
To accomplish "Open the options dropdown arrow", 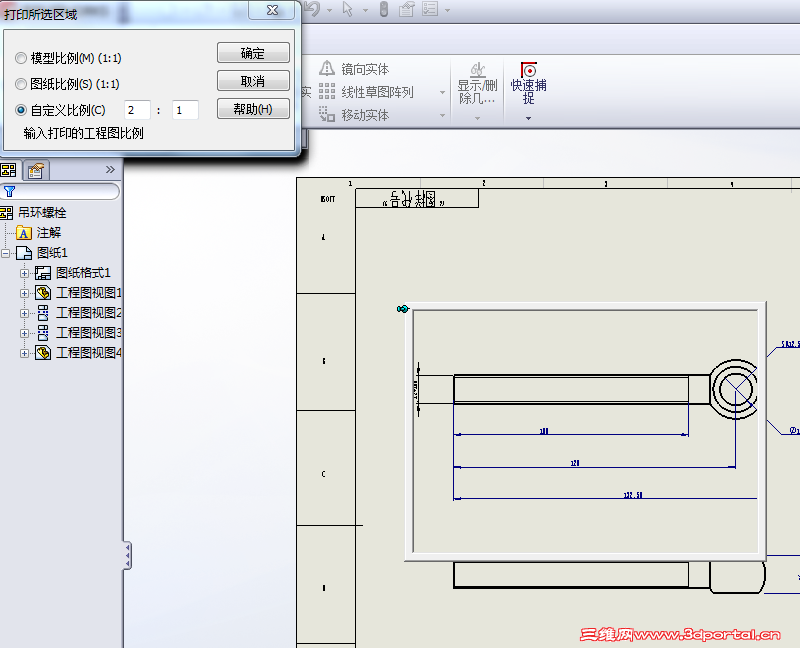I will pyautogui.click(x=447, y=10).
